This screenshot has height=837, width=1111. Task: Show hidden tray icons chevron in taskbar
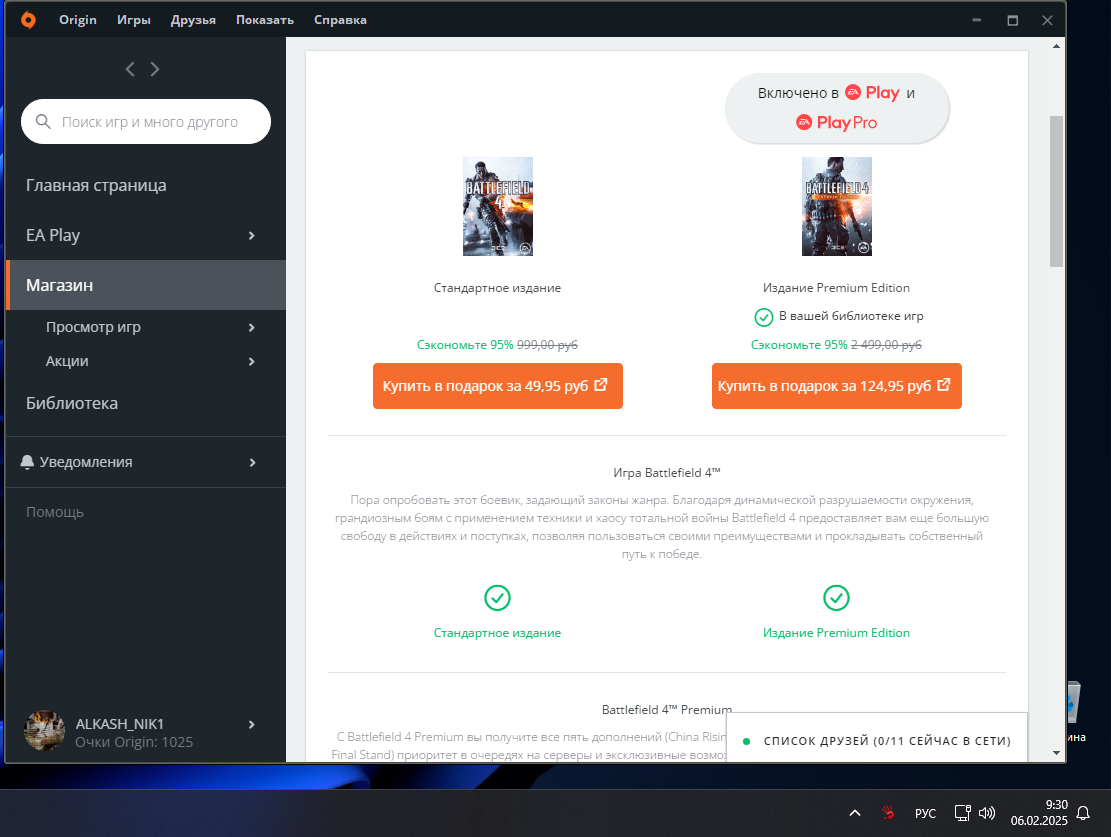(x=855, y=813)
